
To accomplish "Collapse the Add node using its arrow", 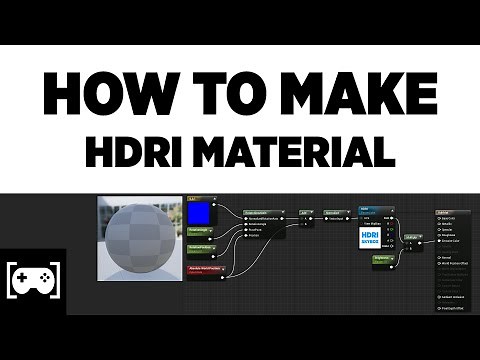I will click(x=311, y=212).
